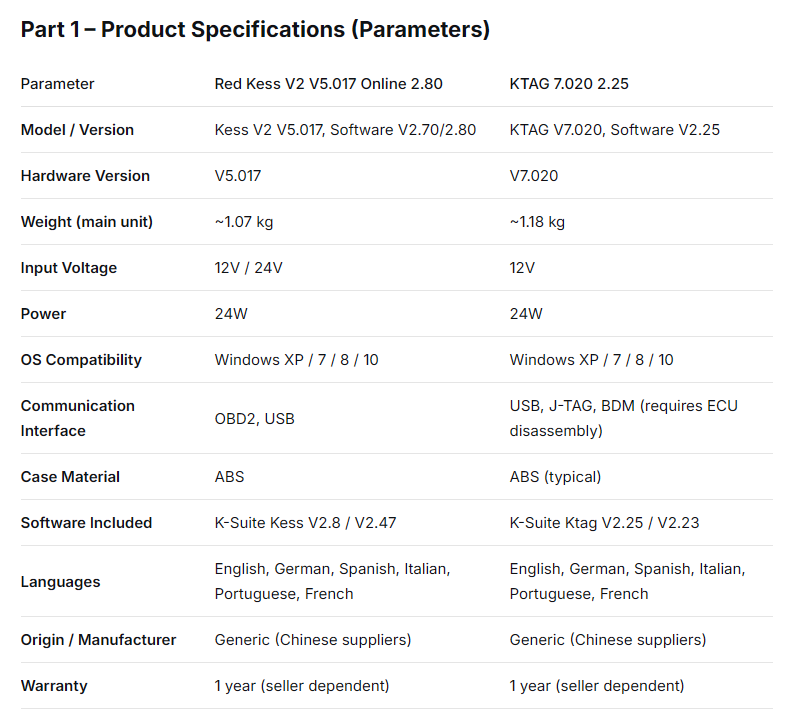Screen dimensions: 790x718
Task: Click the Weight (main unit) label
Action: [x=87, y=222]
